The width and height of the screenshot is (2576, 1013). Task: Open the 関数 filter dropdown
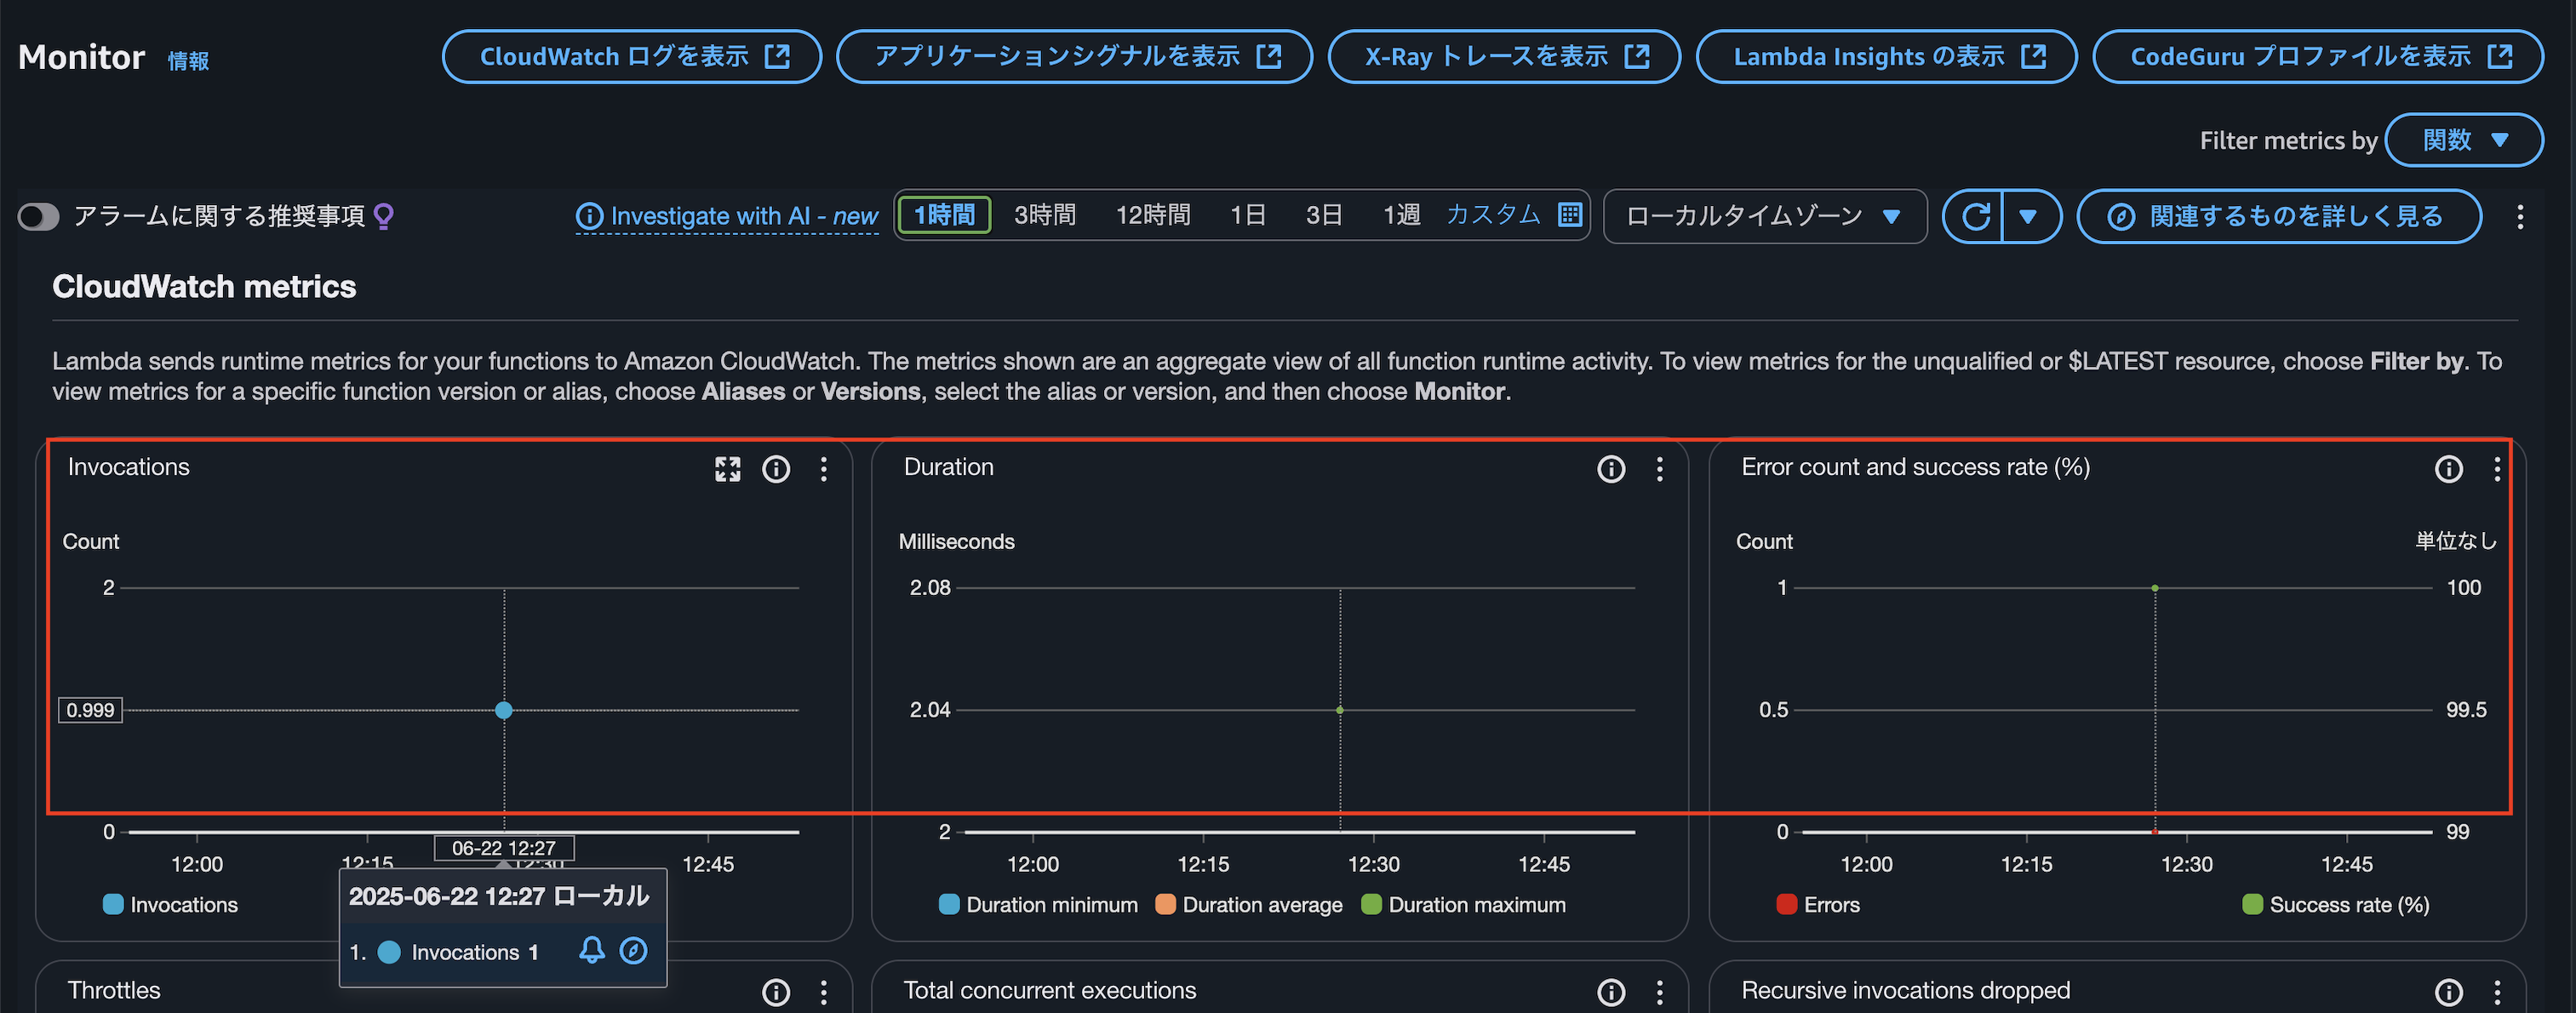pos(2464,140)
